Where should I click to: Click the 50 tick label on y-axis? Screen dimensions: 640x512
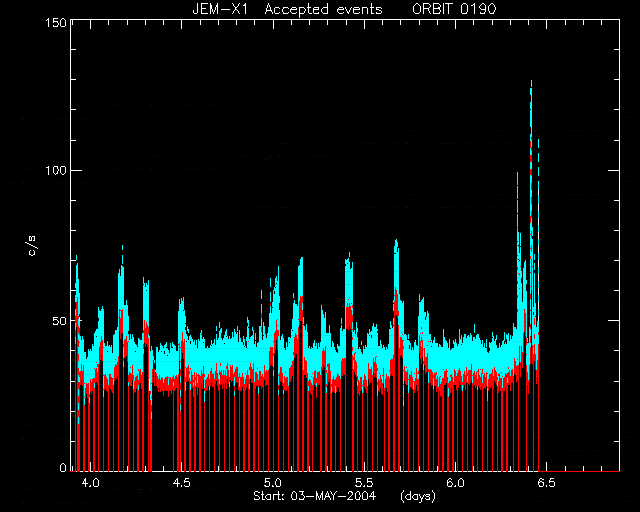coord(60,321)
